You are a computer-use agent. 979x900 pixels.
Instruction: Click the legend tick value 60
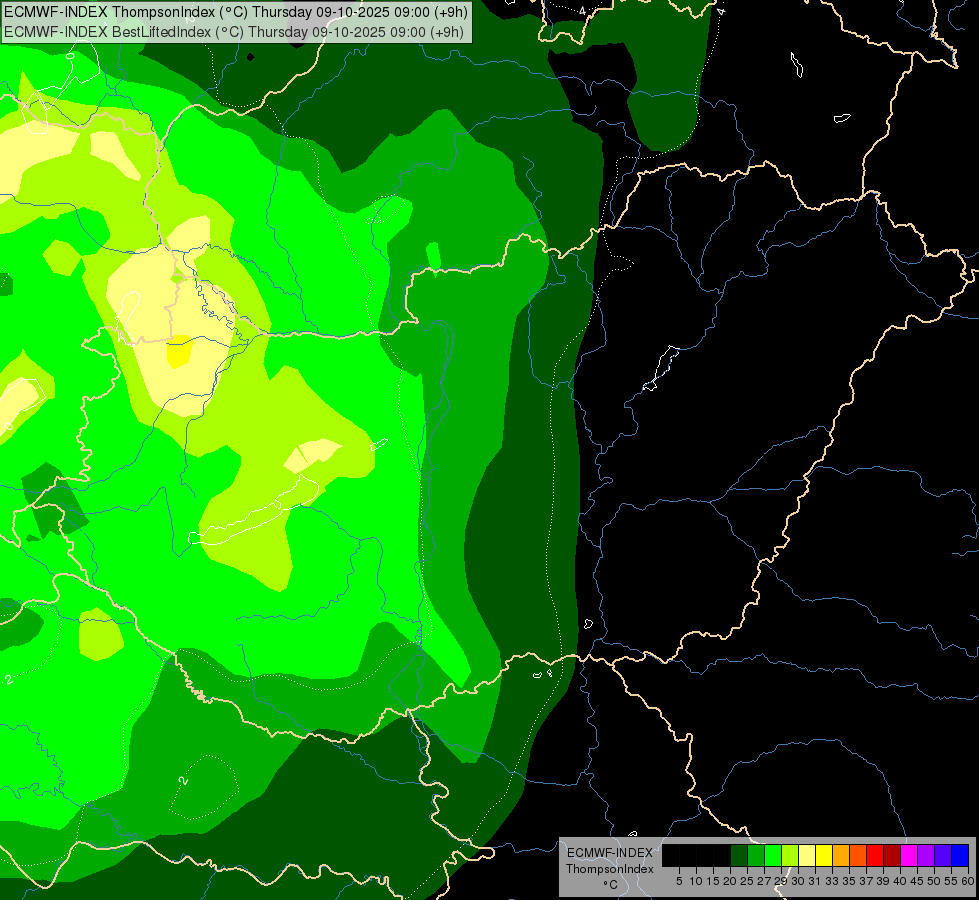point(968,881)
